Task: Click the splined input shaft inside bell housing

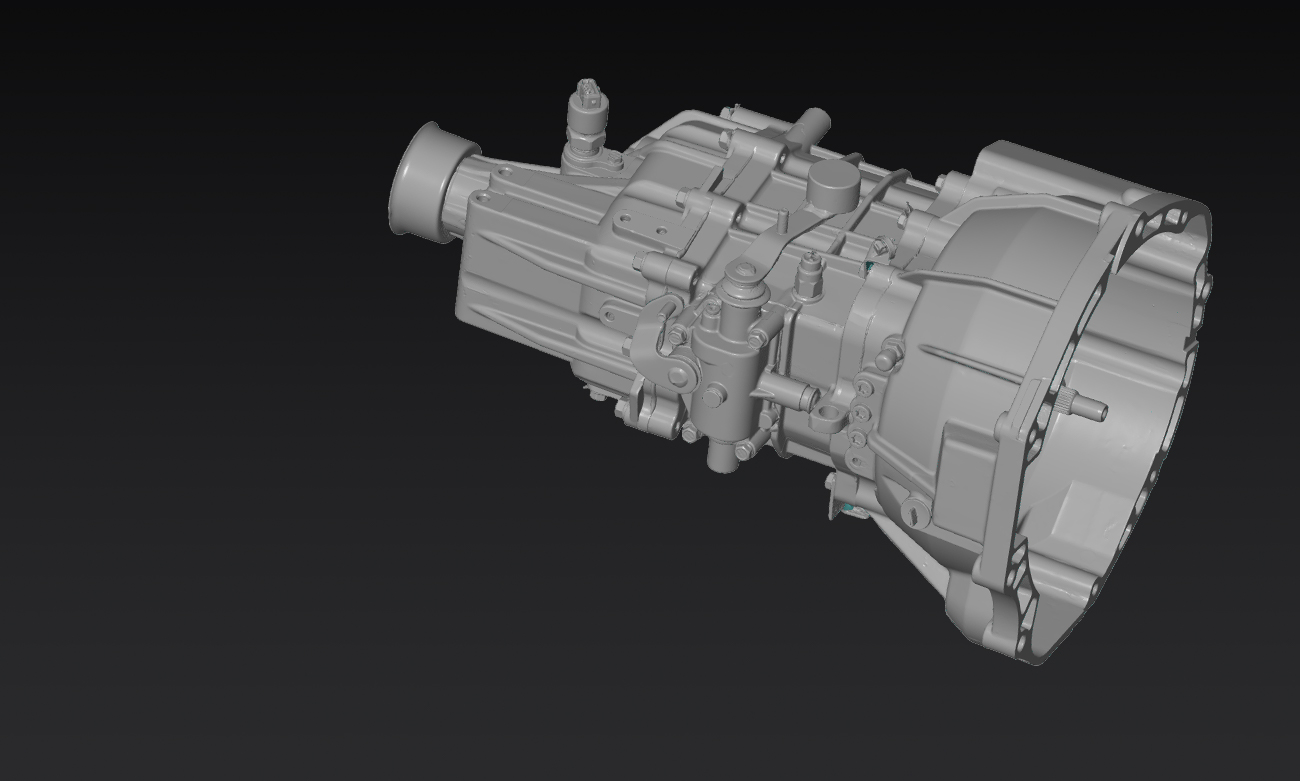Action: 1082,406
